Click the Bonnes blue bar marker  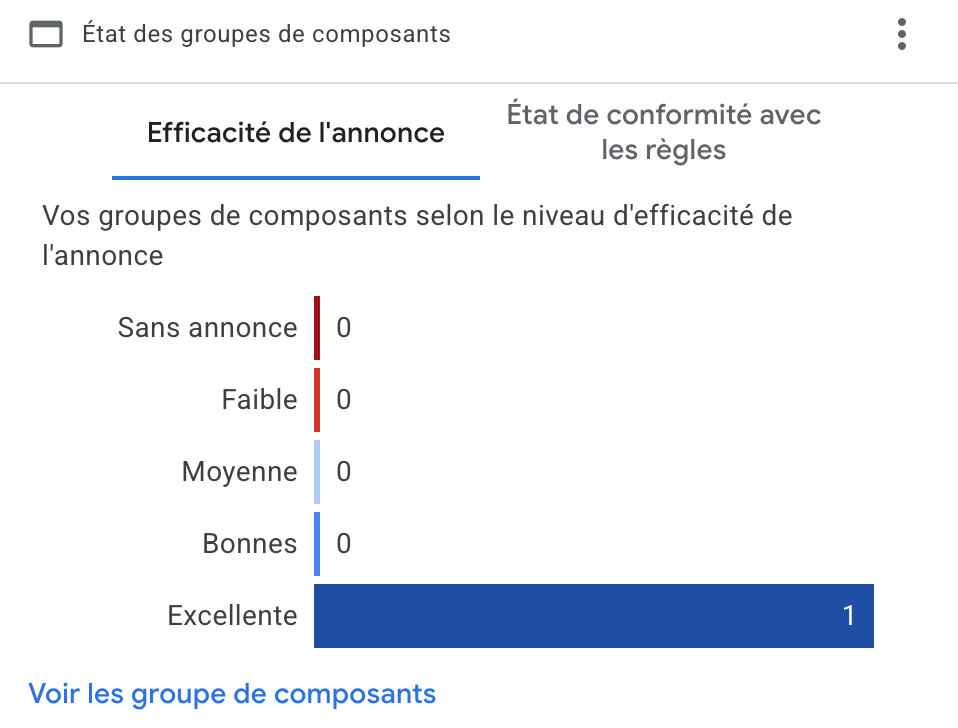tap(317, 544)
